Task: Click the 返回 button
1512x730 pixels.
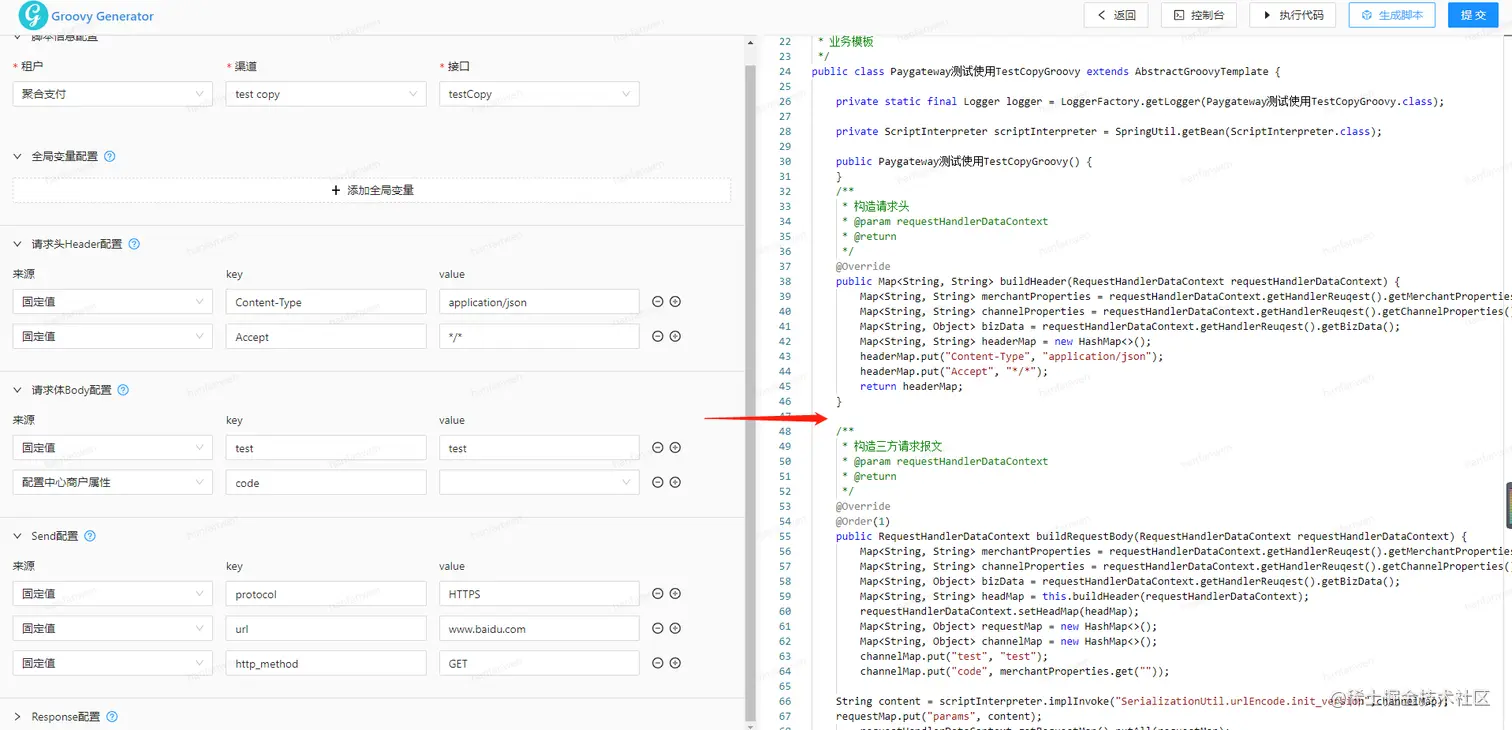Action: click(1118, 15)
